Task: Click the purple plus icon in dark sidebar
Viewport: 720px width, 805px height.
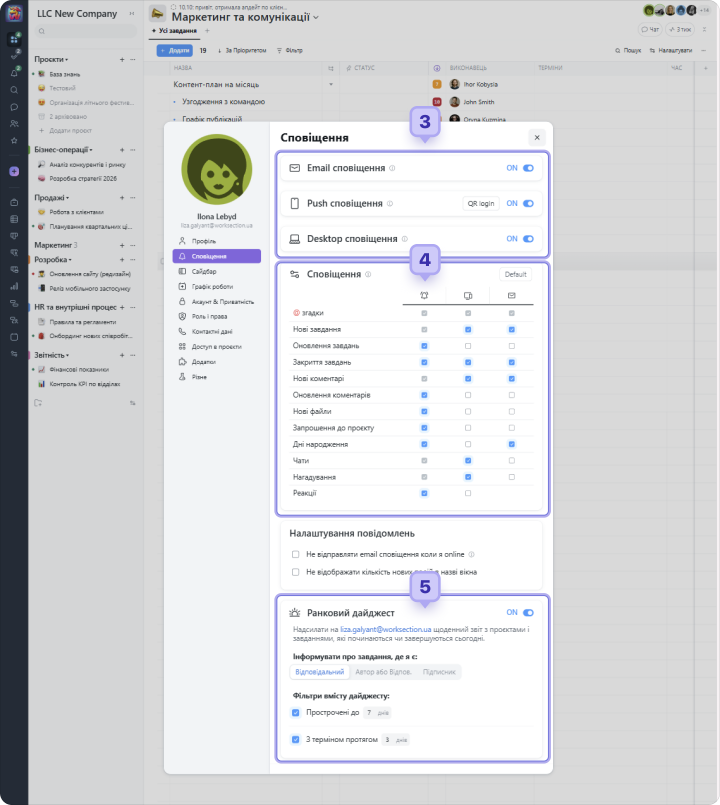Action: [14, 171]
